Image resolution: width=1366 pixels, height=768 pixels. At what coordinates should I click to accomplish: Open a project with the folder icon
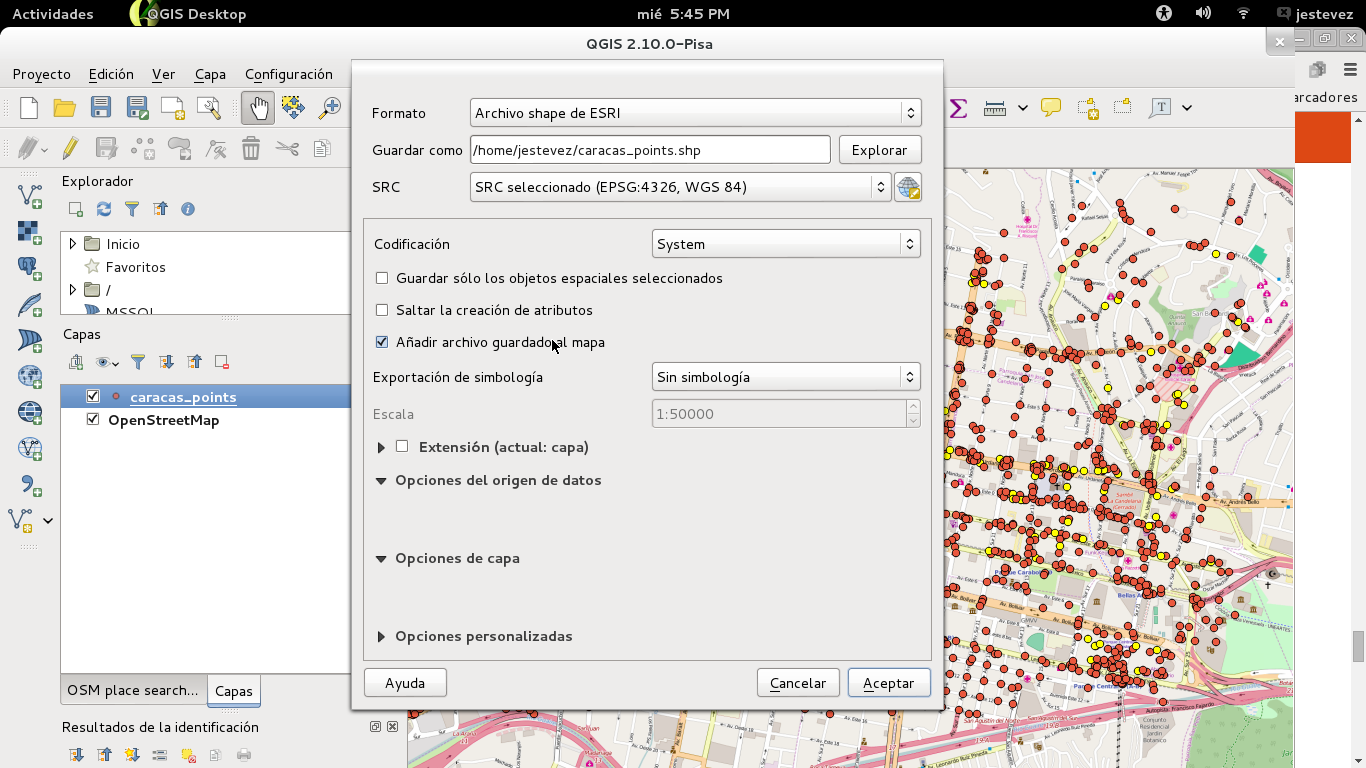[65, 108]
